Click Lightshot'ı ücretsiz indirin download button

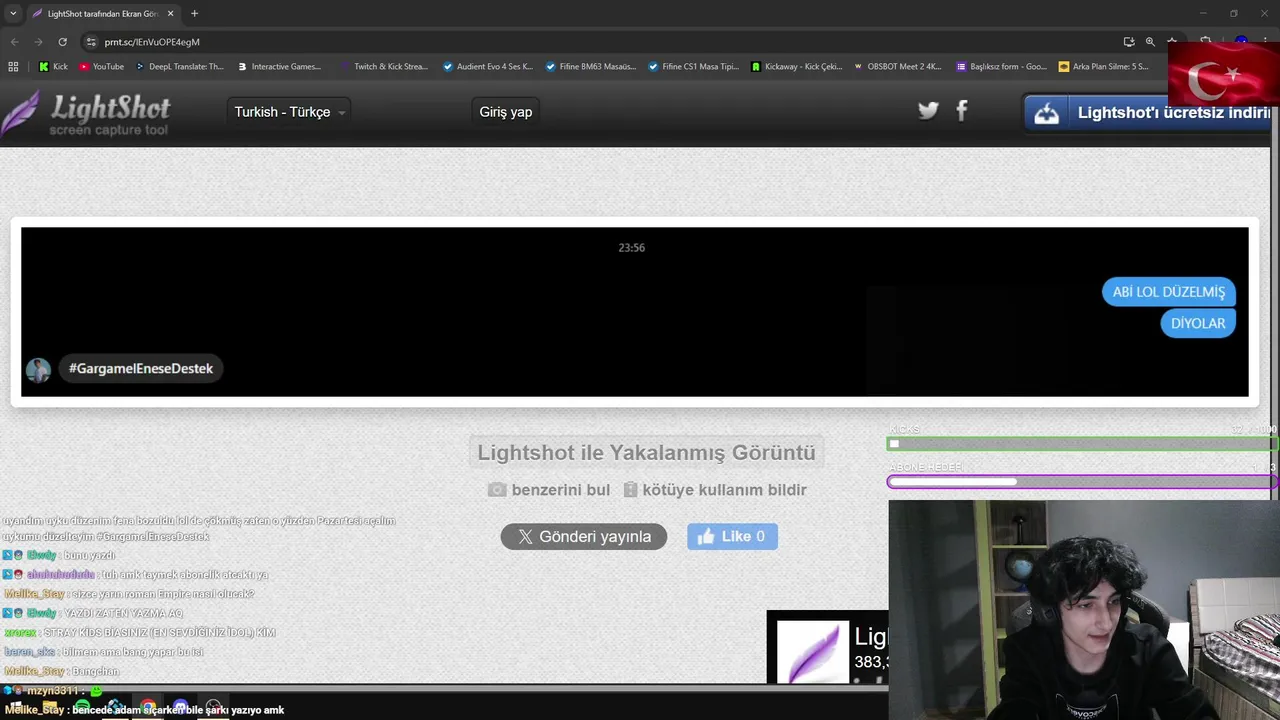click(1147, 113)
